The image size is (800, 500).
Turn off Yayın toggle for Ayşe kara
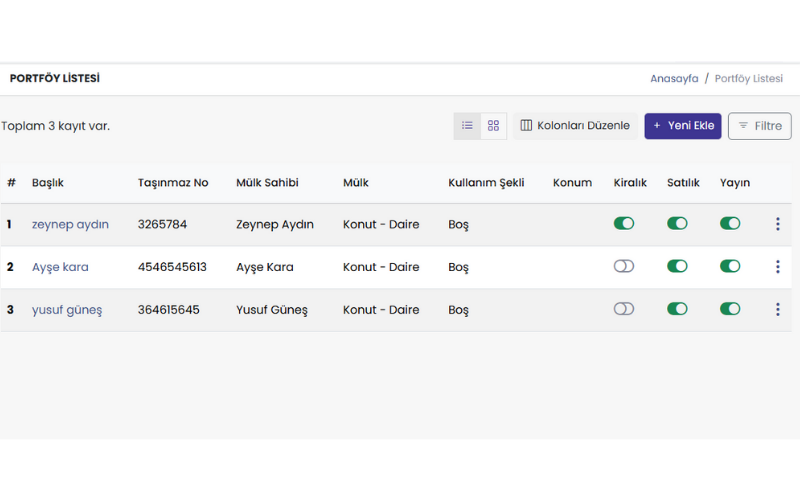coord(730,267)
